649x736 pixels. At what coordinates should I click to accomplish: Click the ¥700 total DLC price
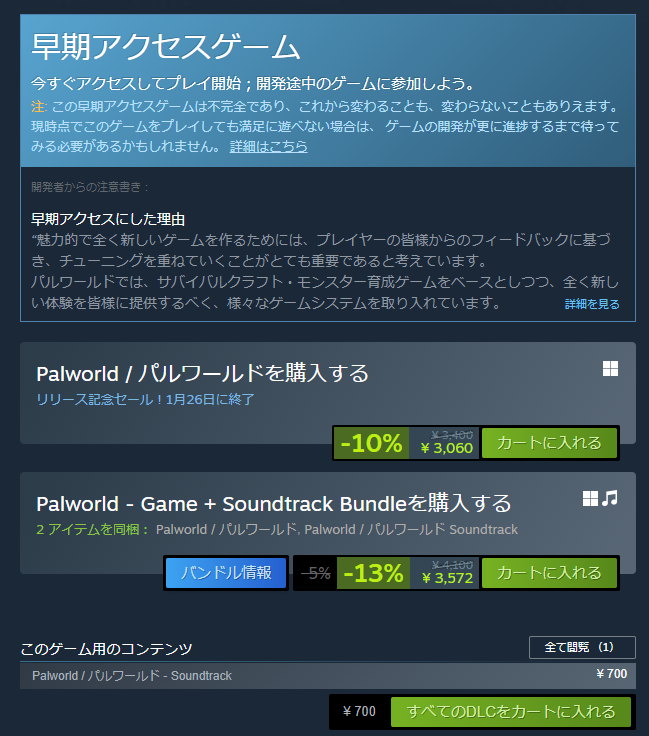(x=359, y=712)
